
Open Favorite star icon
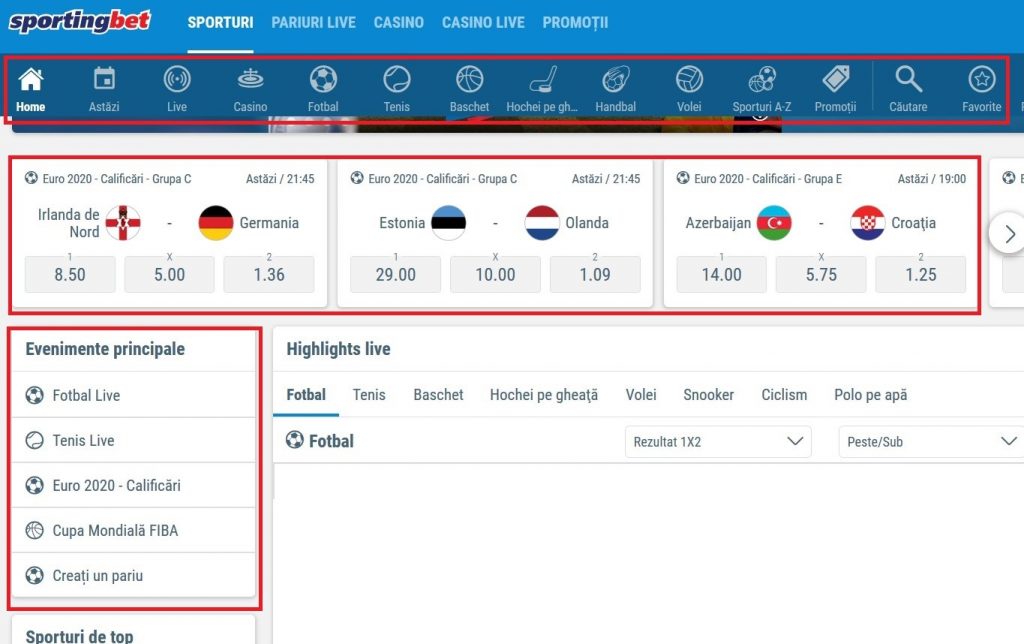pos(981,79)
